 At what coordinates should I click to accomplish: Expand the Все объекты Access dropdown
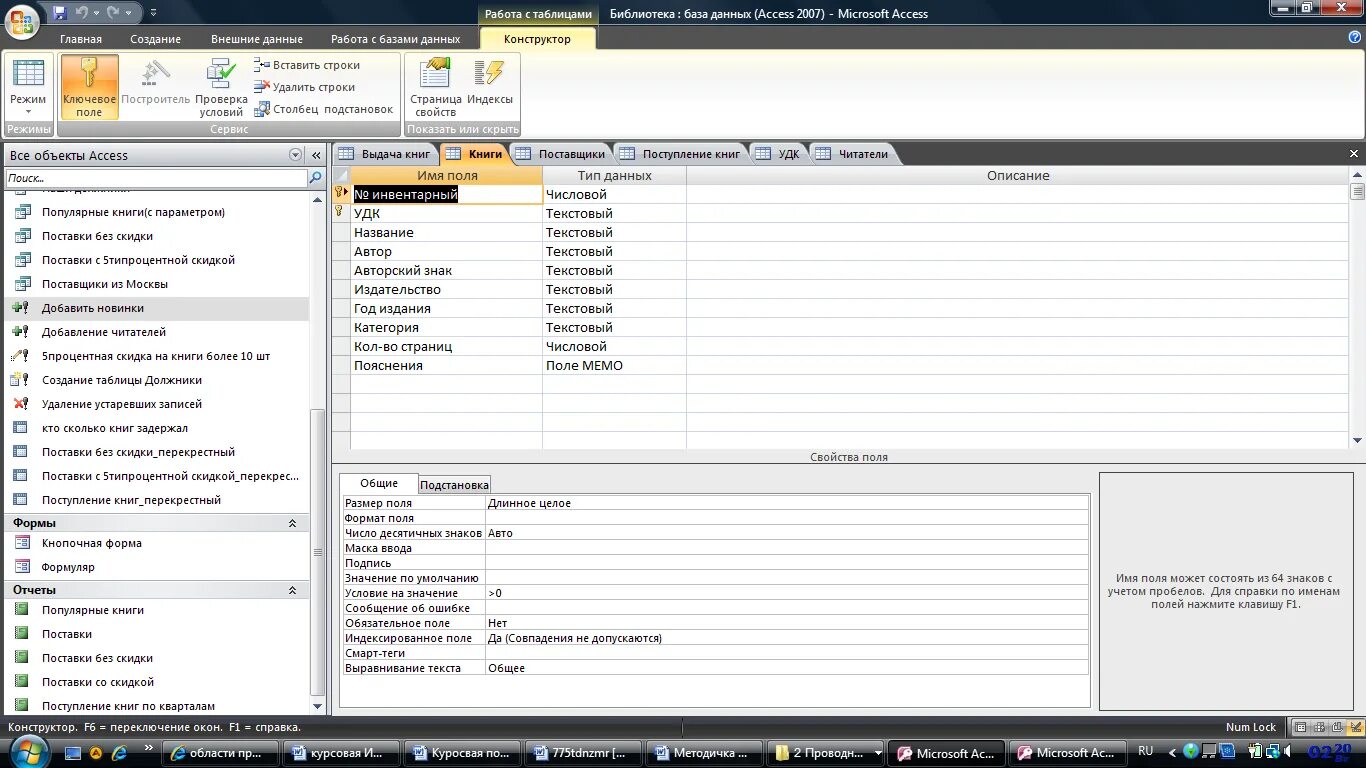coord(295,155)
